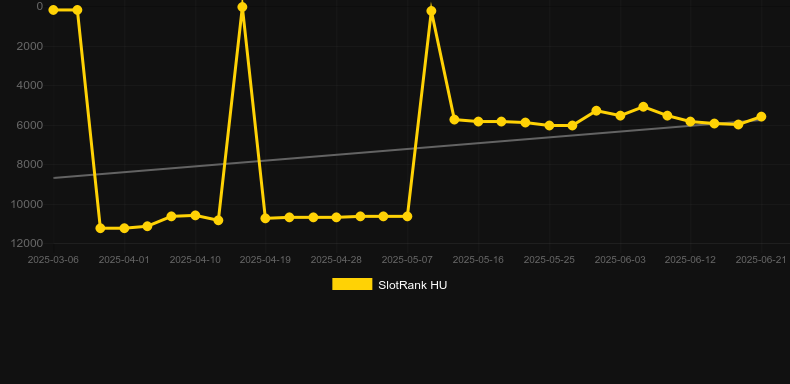
Task: Click the x-axis label 2025-04-28
Action: pos(336,260)
